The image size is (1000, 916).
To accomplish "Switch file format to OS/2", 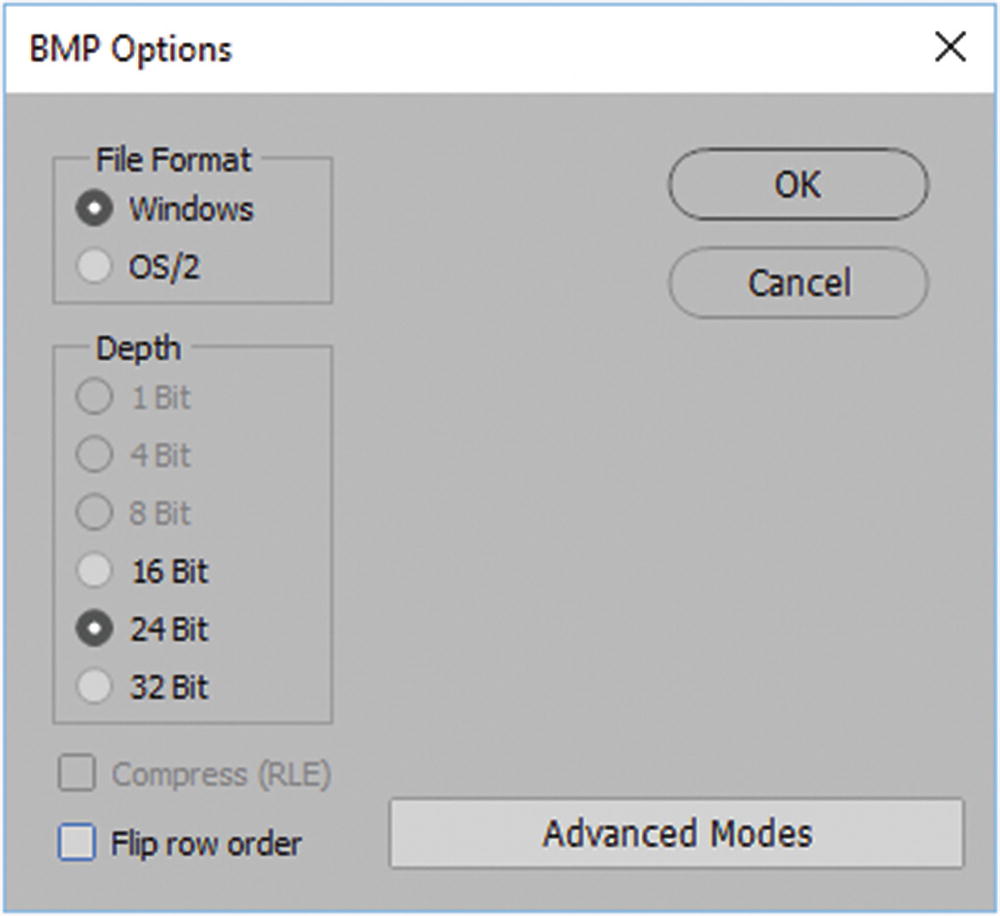I will coord(95,267).
